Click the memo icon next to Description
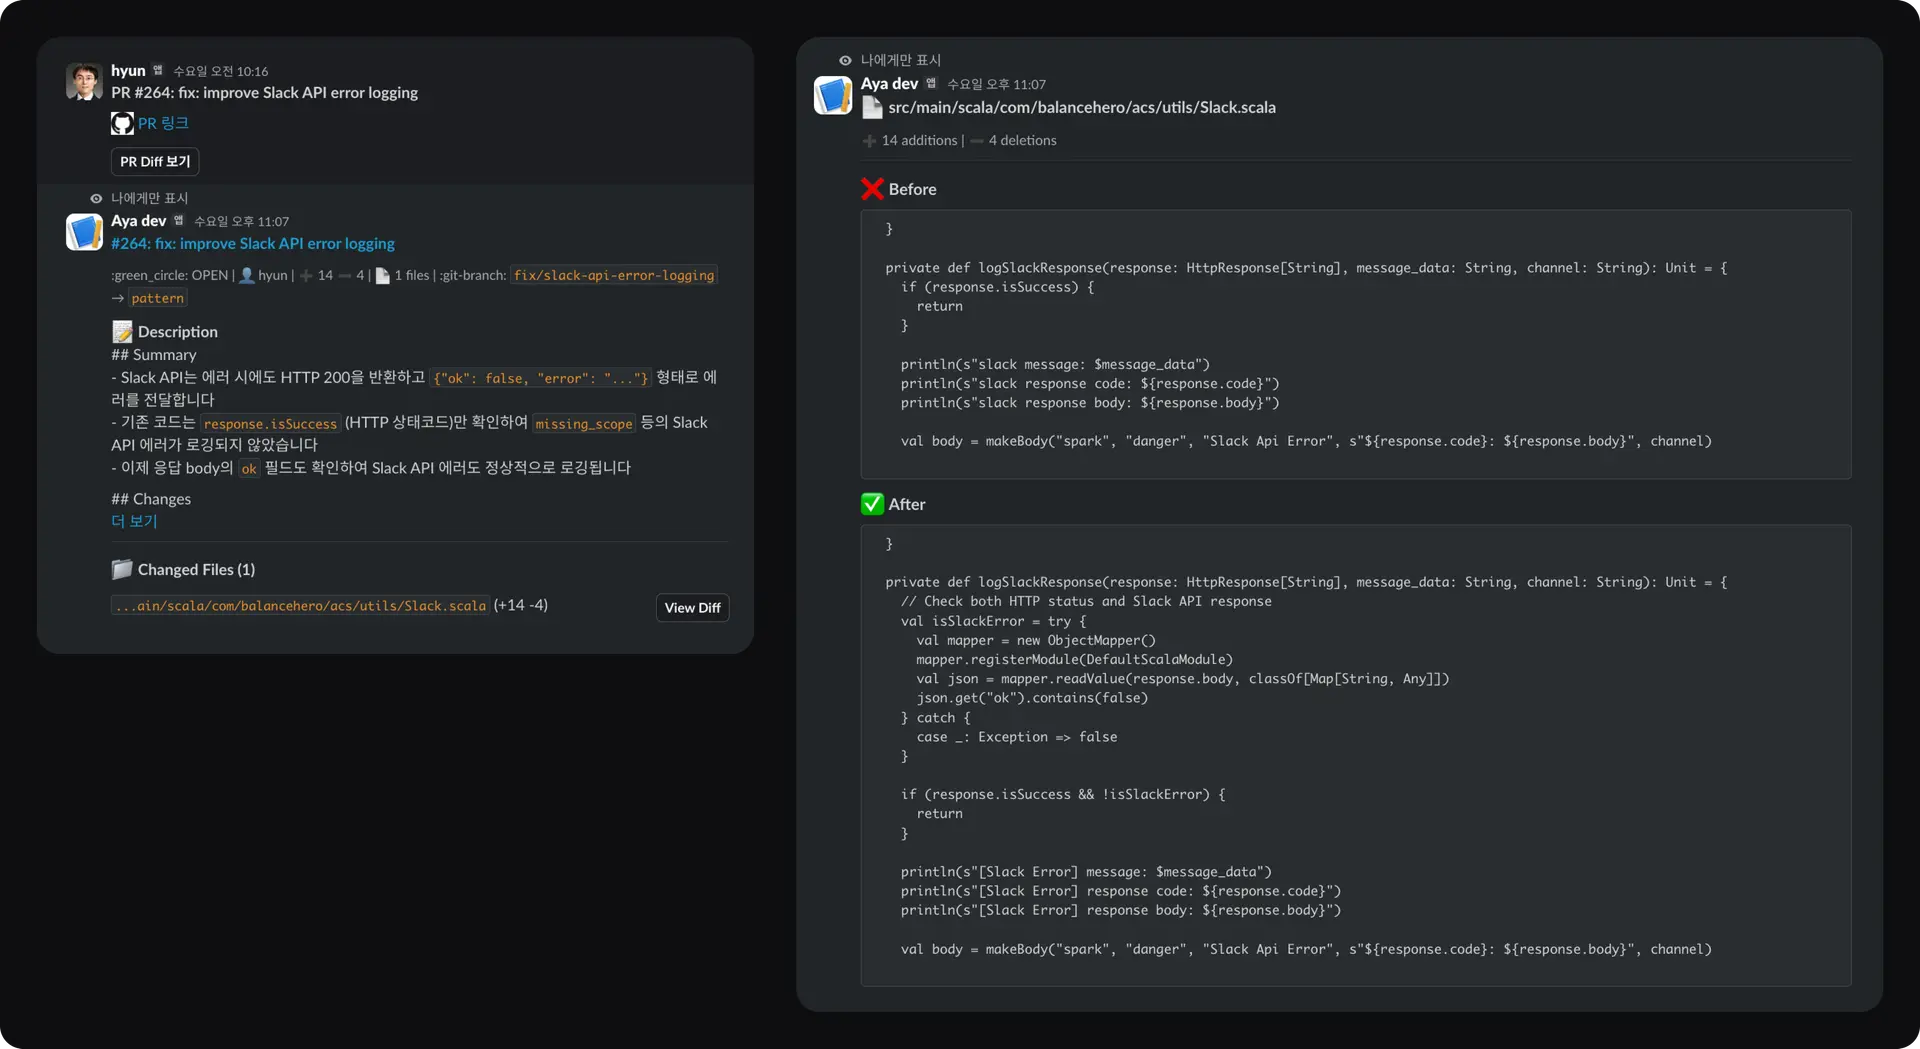 (122, 332)
